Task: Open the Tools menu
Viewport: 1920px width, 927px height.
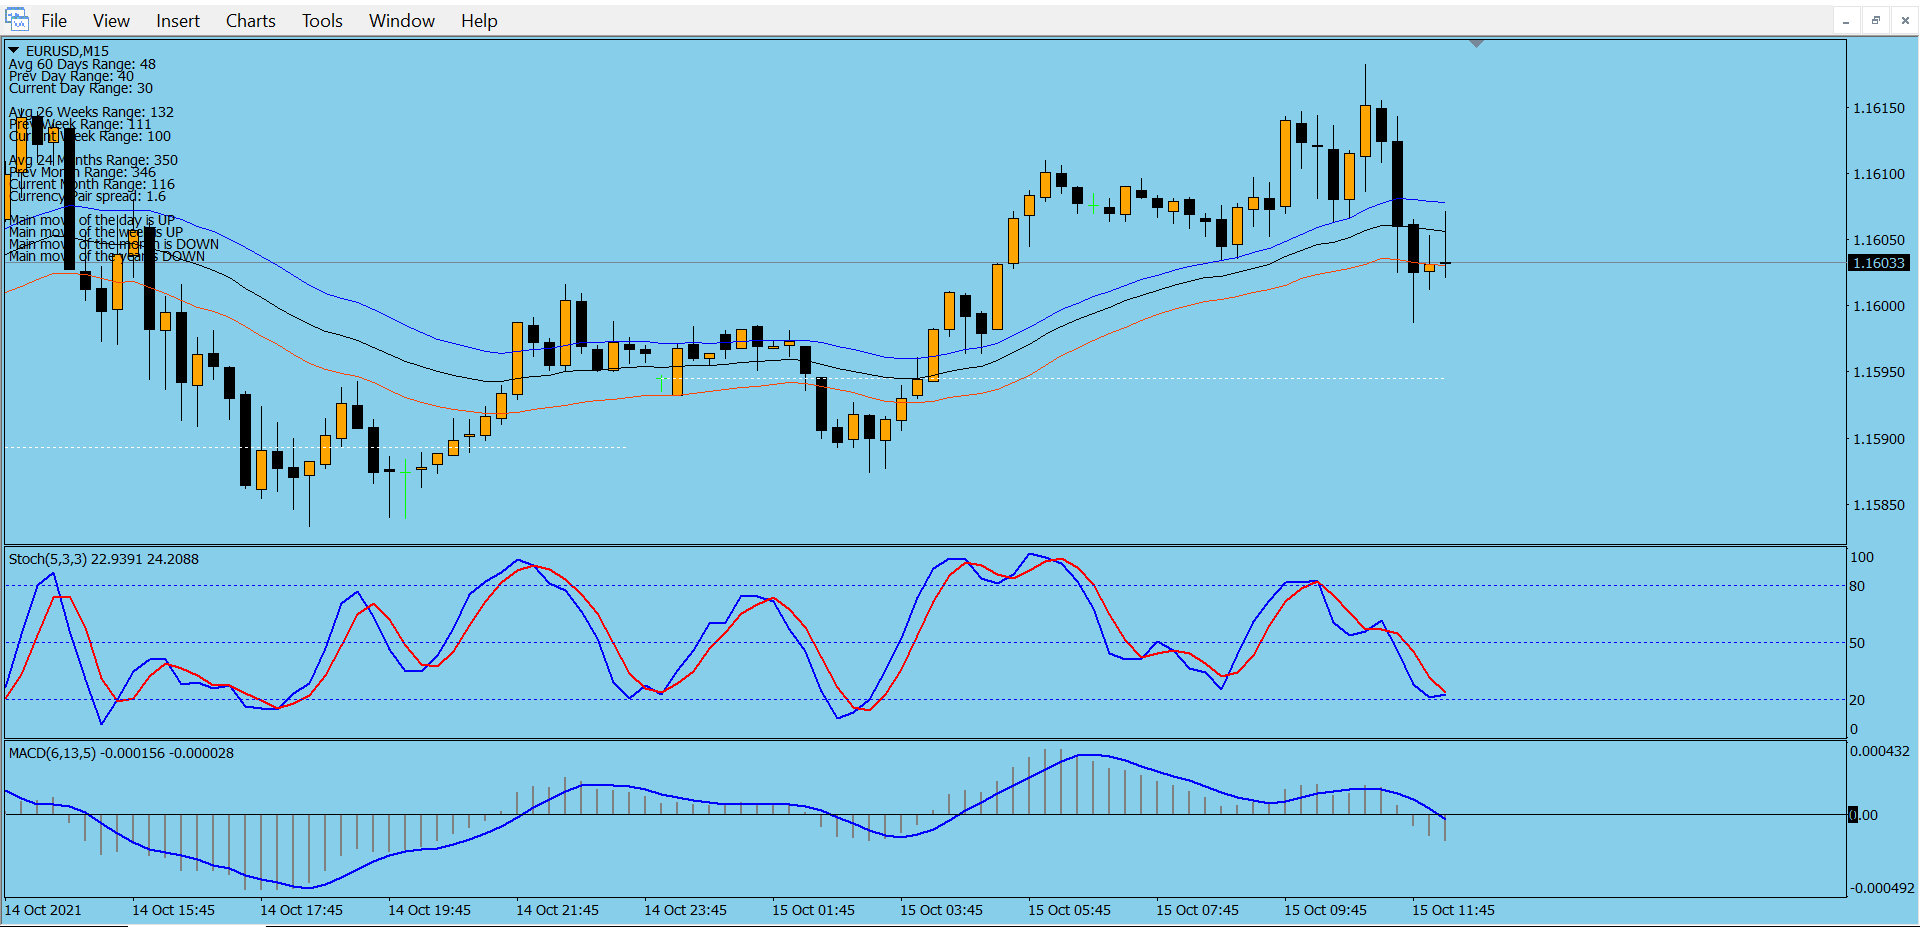Action: point(322,21)
